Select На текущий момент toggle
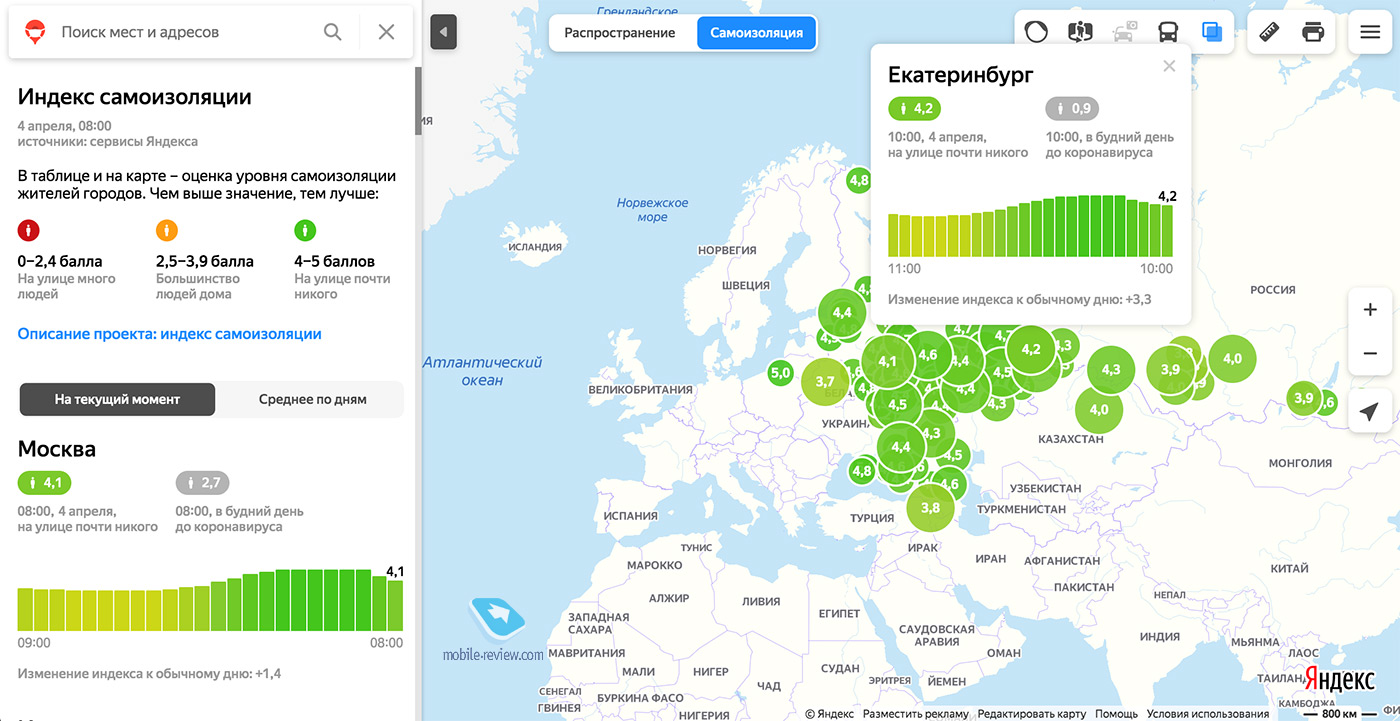Screen dimensions: 1400x721 (x=117, y=399)
